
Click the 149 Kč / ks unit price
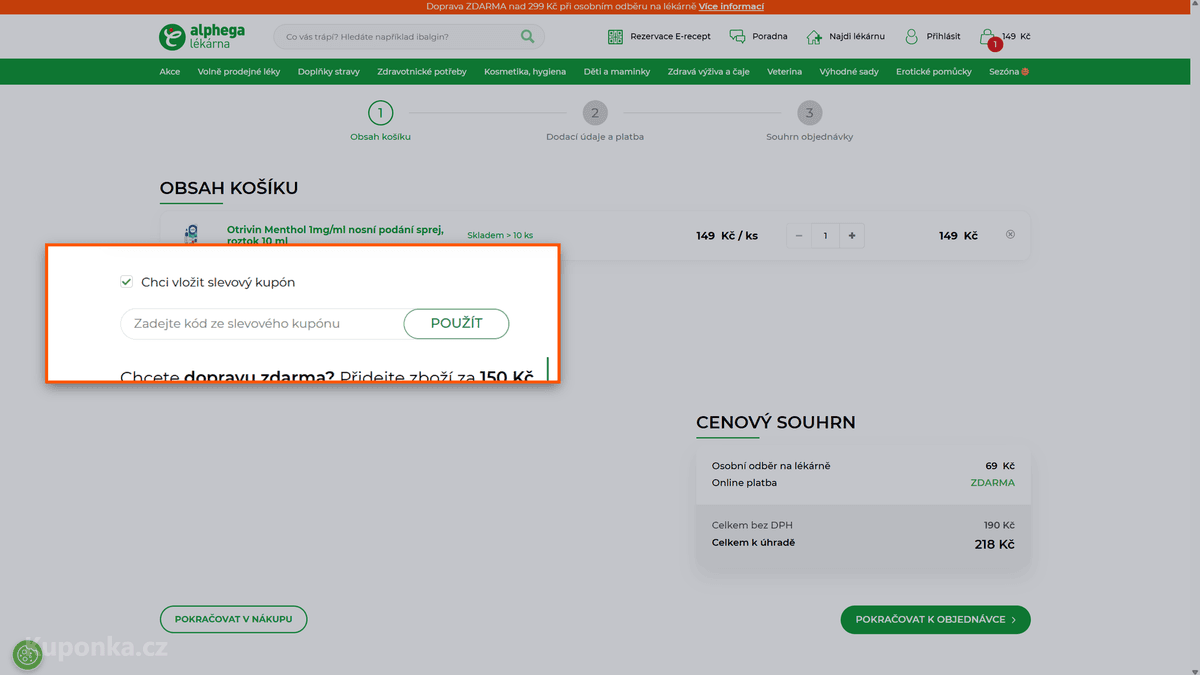[727, 236]
